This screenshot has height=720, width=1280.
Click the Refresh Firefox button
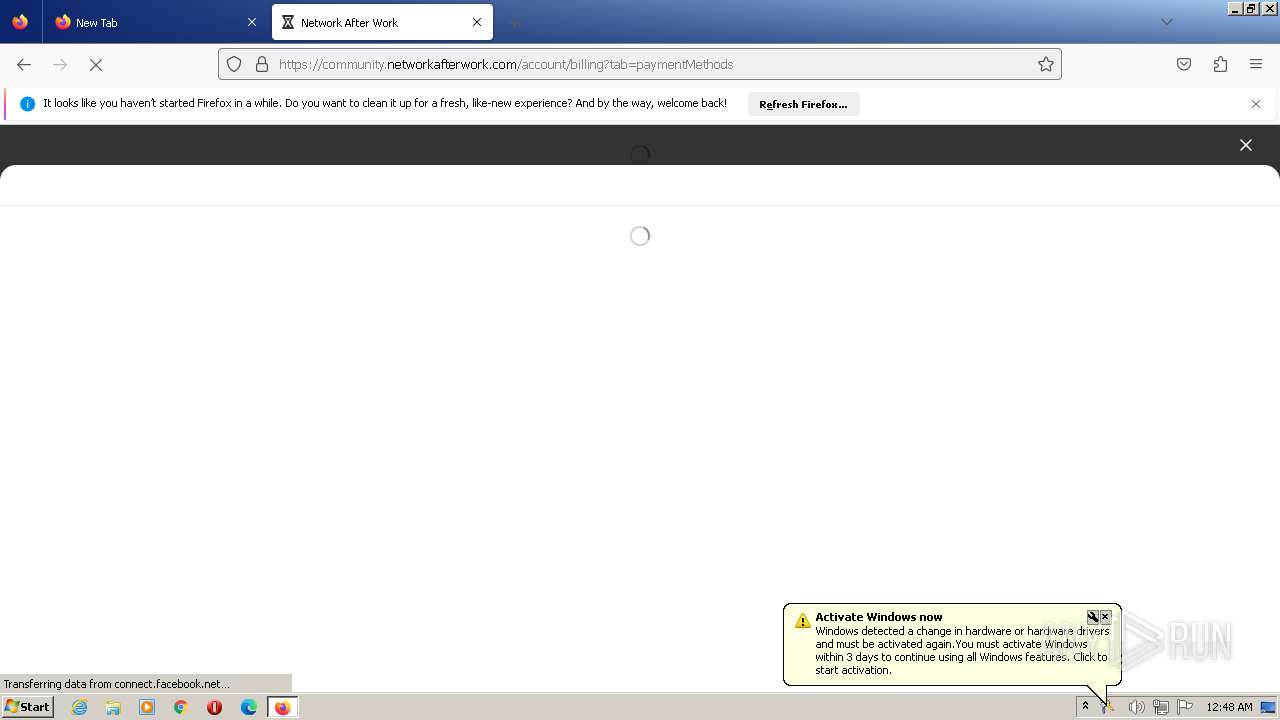803,104
